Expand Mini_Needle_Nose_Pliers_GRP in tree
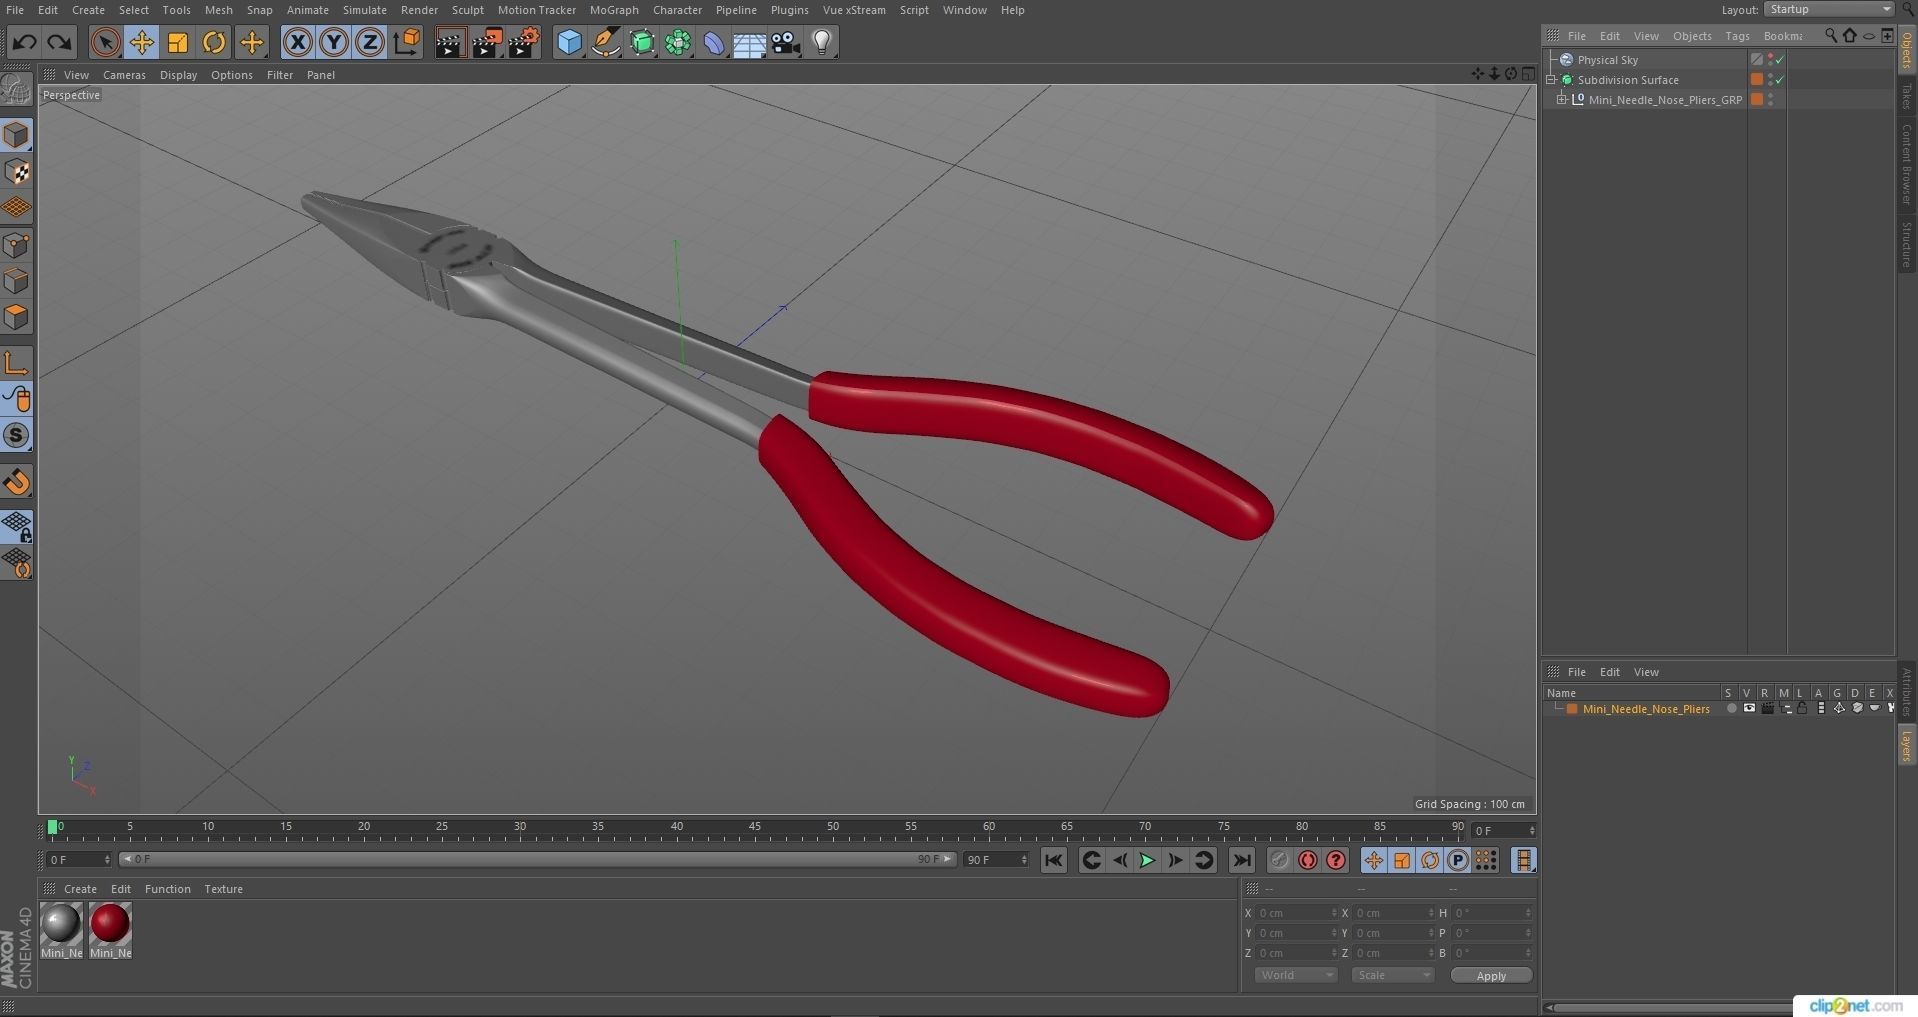Image resolution: width=1918 pixels, height=1017 pixels. click(x=1562, y=100)
